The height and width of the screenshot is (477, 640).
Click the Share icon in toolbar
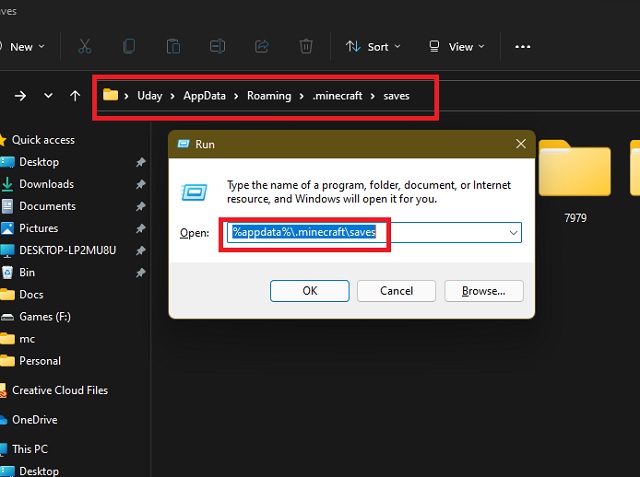tap(262, 46)
